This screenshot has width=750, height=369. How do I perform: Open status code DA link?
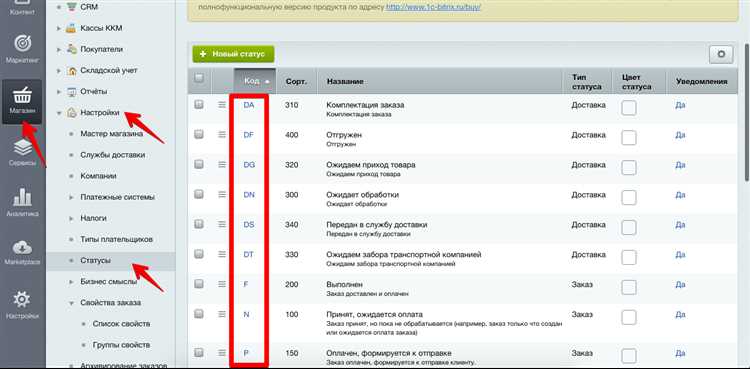click(x=249, y=105)
